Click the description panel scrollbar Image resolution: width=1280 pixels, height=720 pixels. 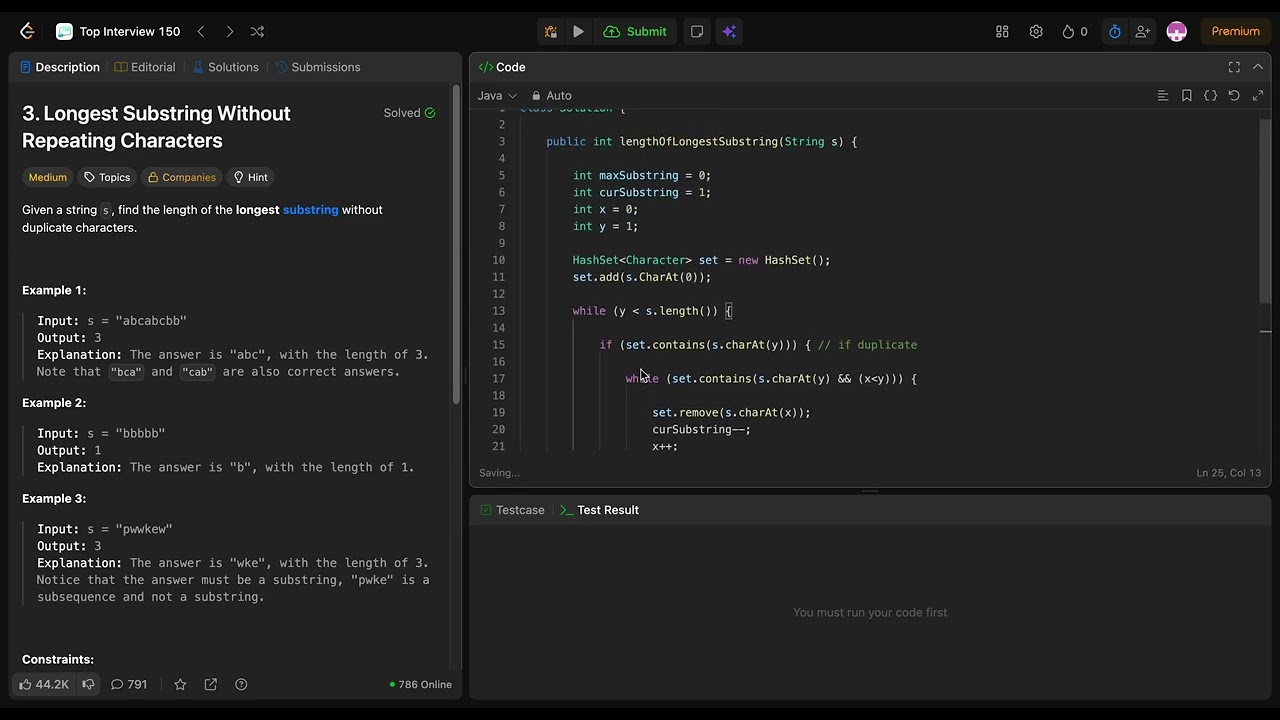point(457,245)
